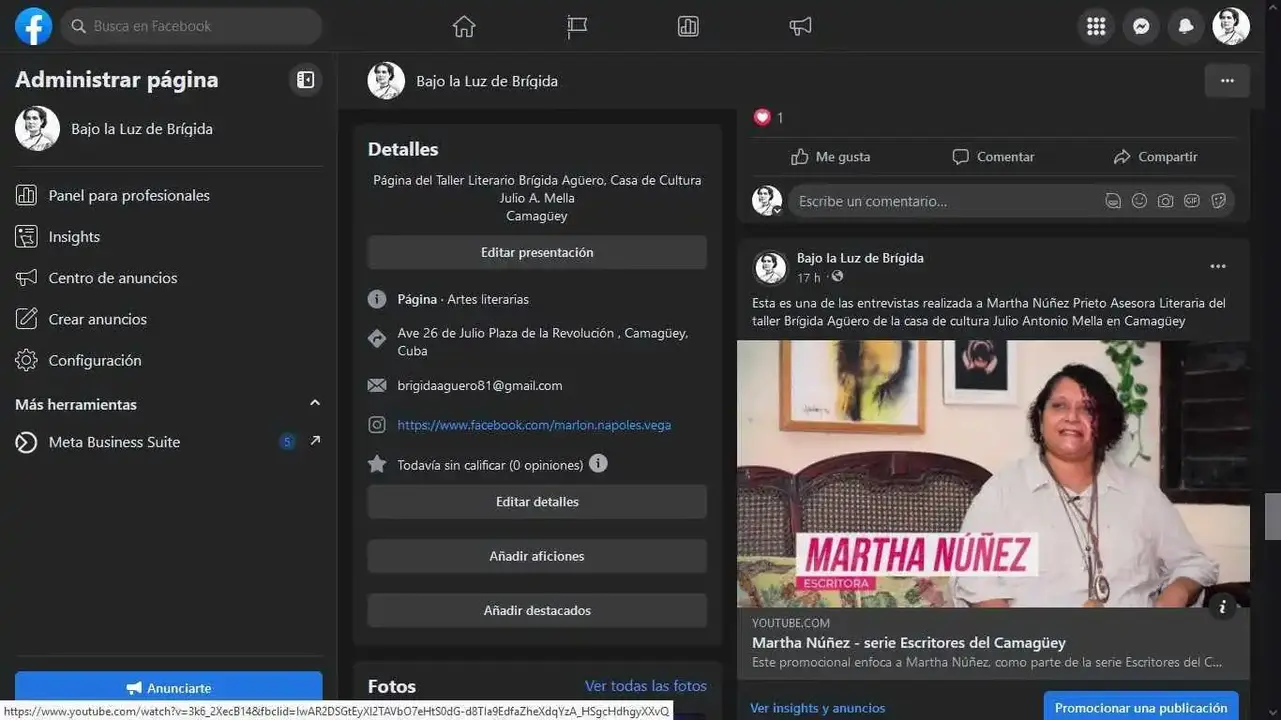1281x720 pixels.
Task: Open the Martha Núñez post's three-dots menu
Action: click(1218, 266)
